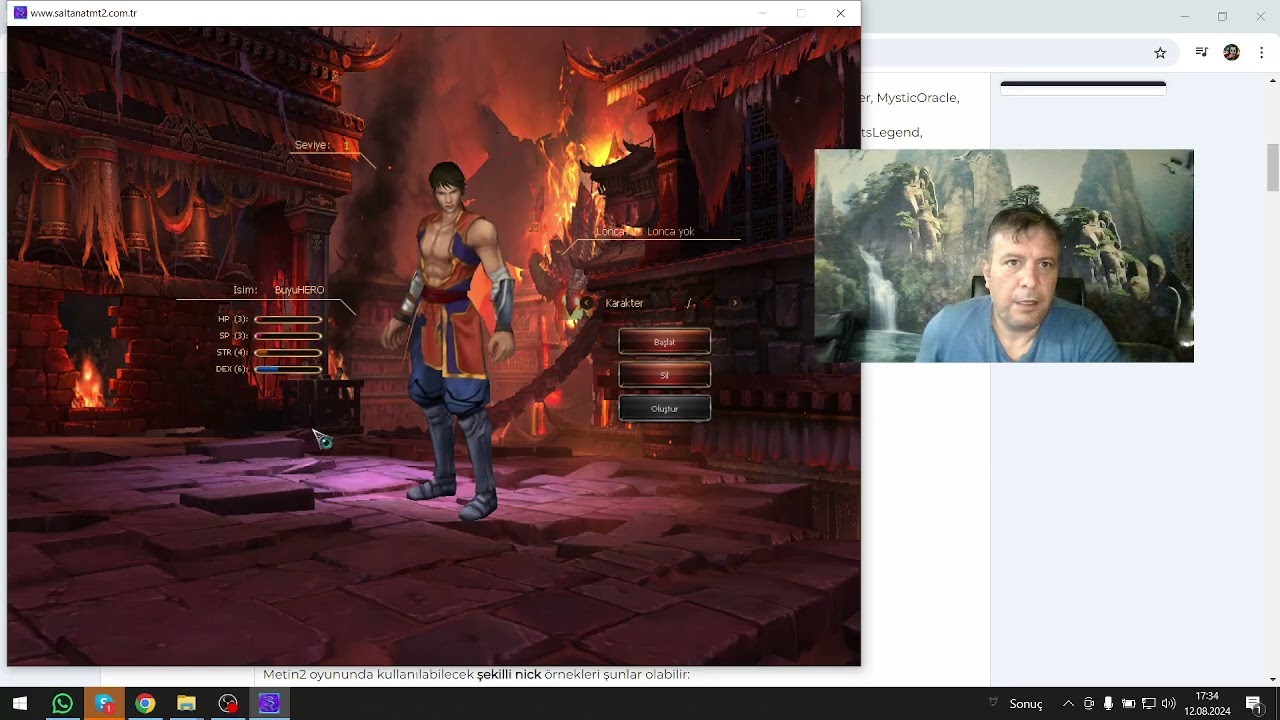This screenshot has height=720, width=1280.
Task: Click the Meet Now camera tray icon
Action: pos(1089,704)
